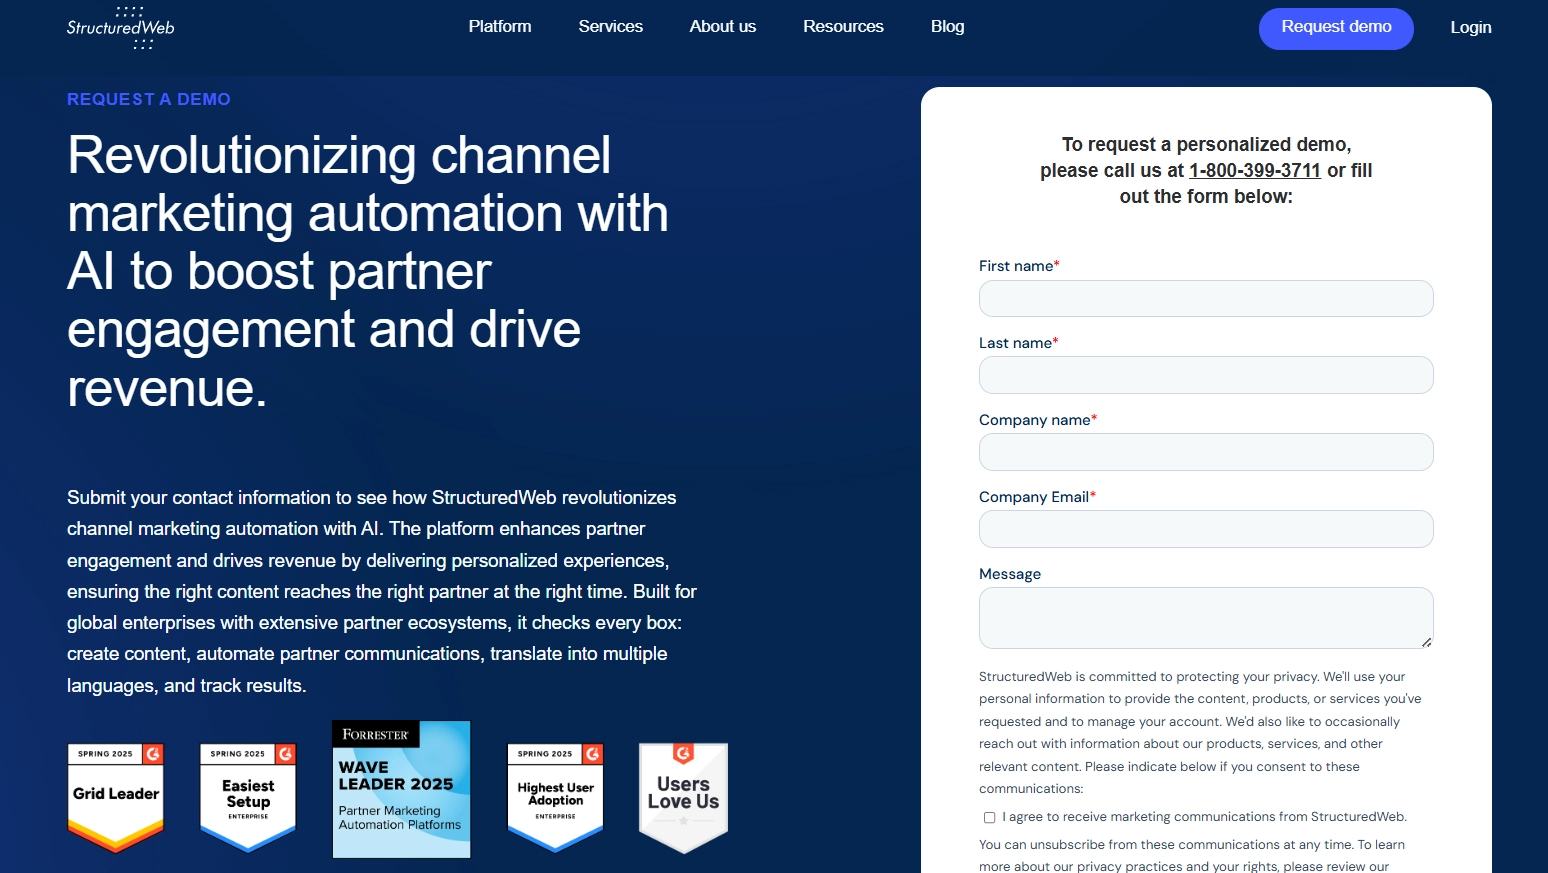Go to the Blog page
The width and height of the screenshot is (1548, 873).
coord(947,27)
